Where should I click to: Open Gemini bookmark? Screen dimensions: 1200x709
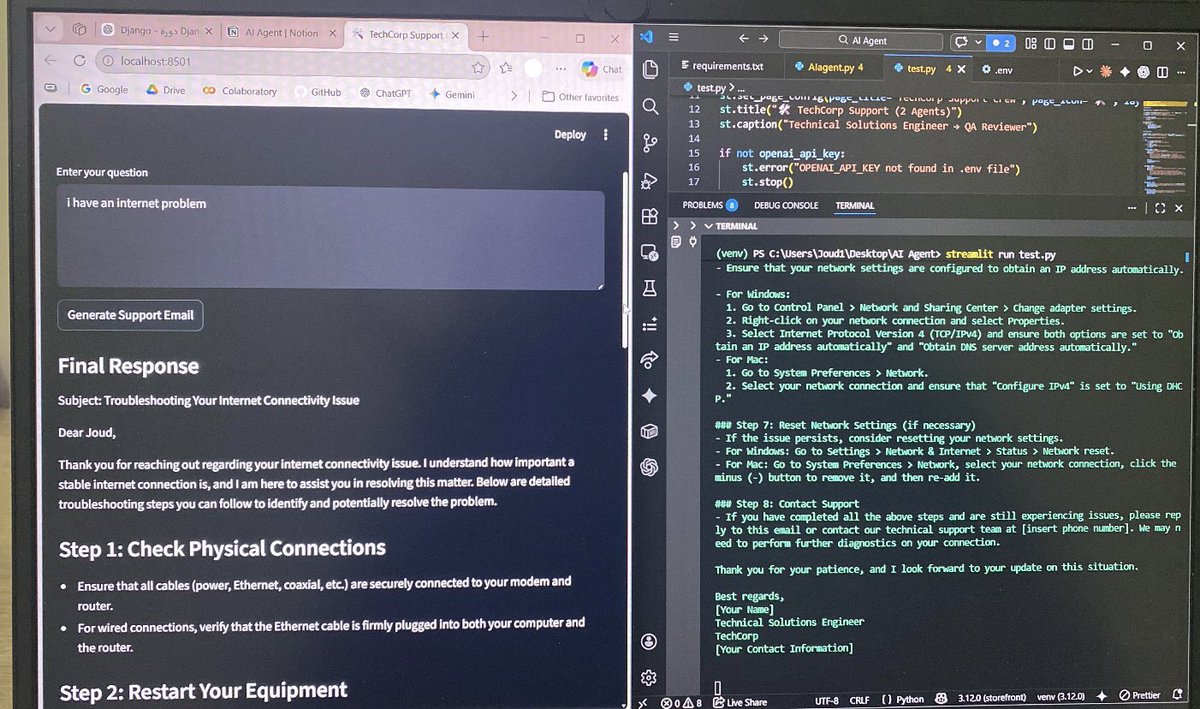coord(453,94)
